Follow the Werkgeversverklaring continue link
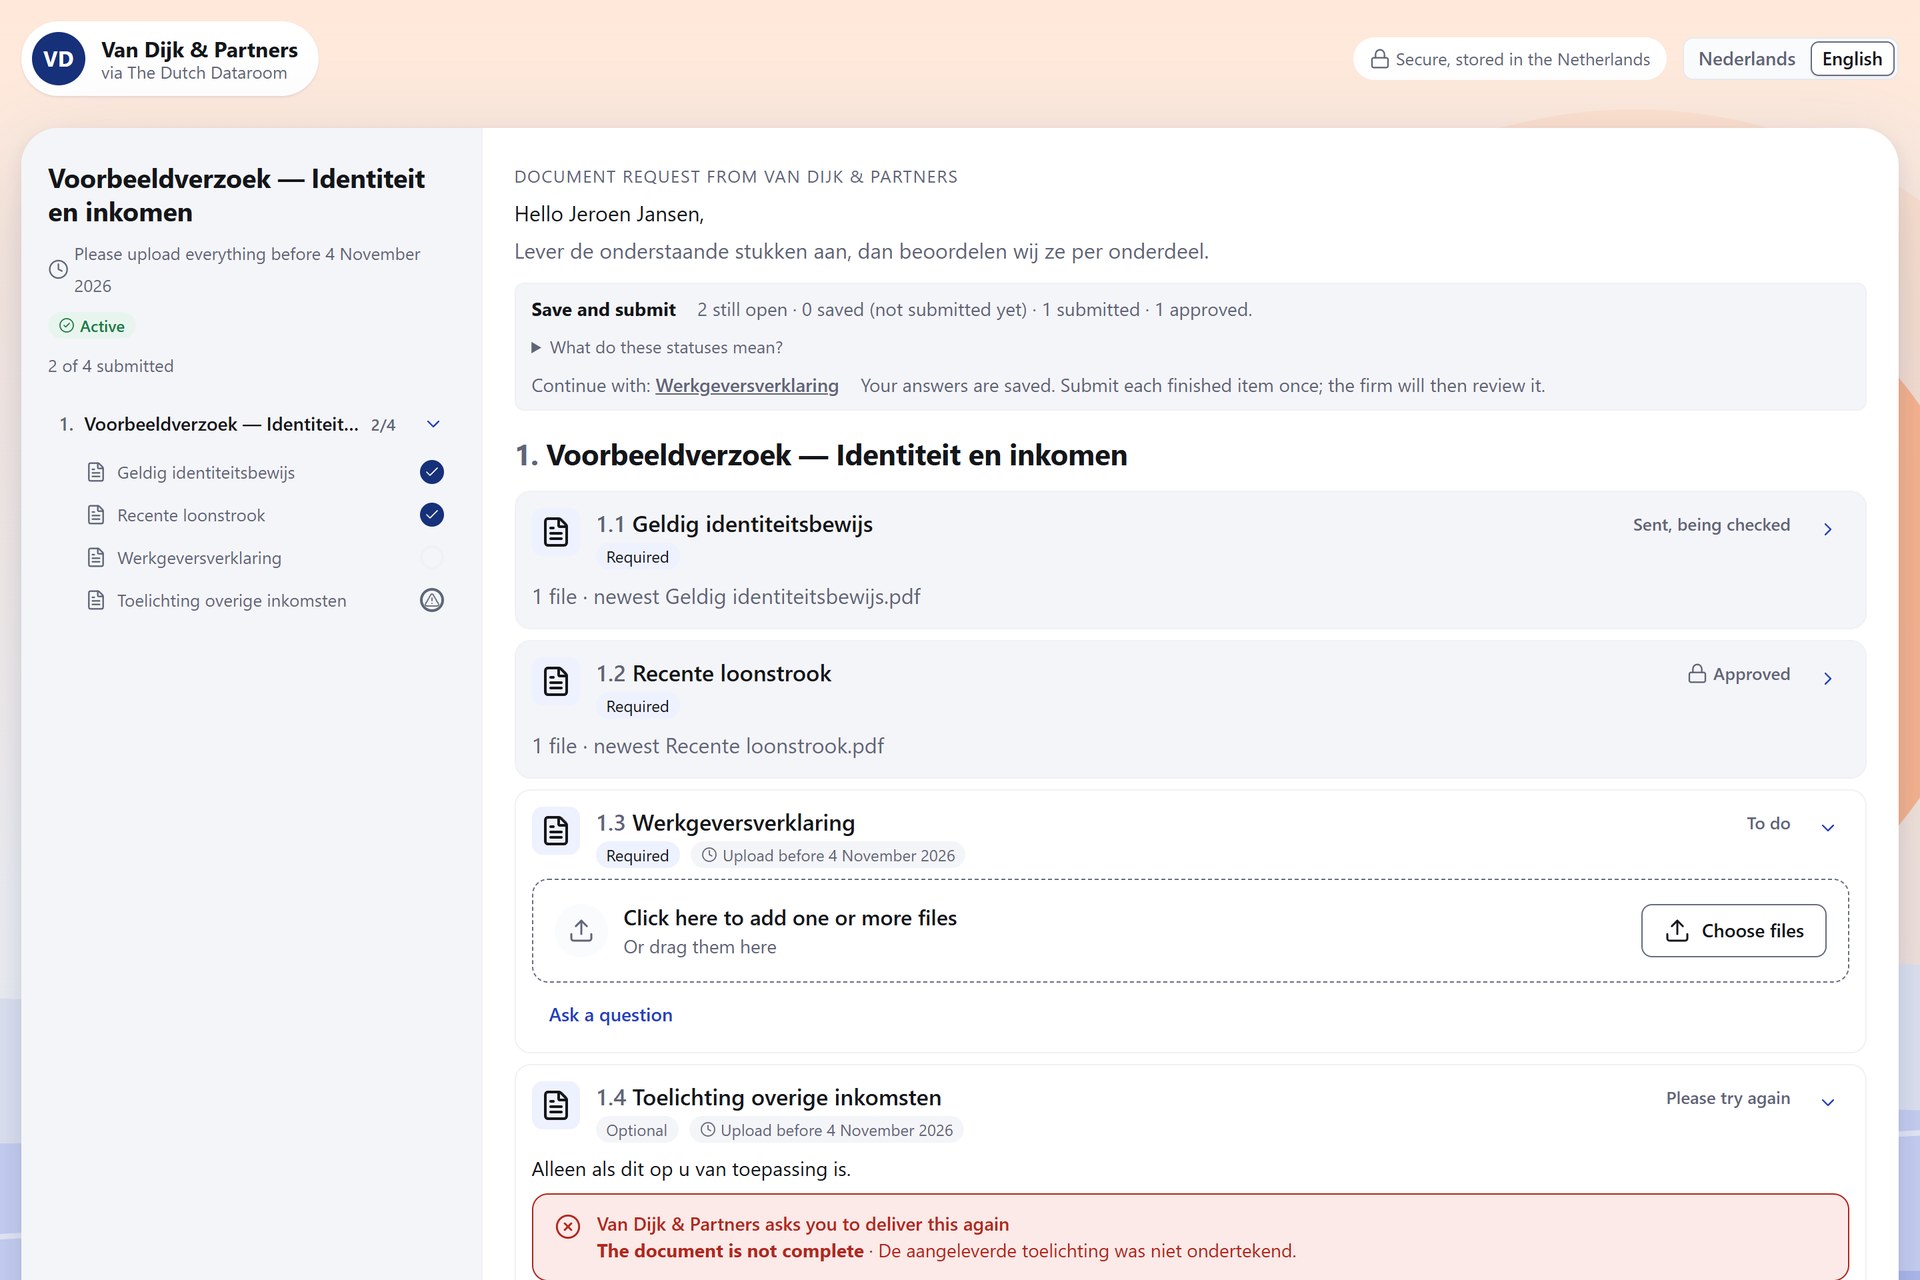The width and height of the screenshot is (1920, 1280). point(747,386)
